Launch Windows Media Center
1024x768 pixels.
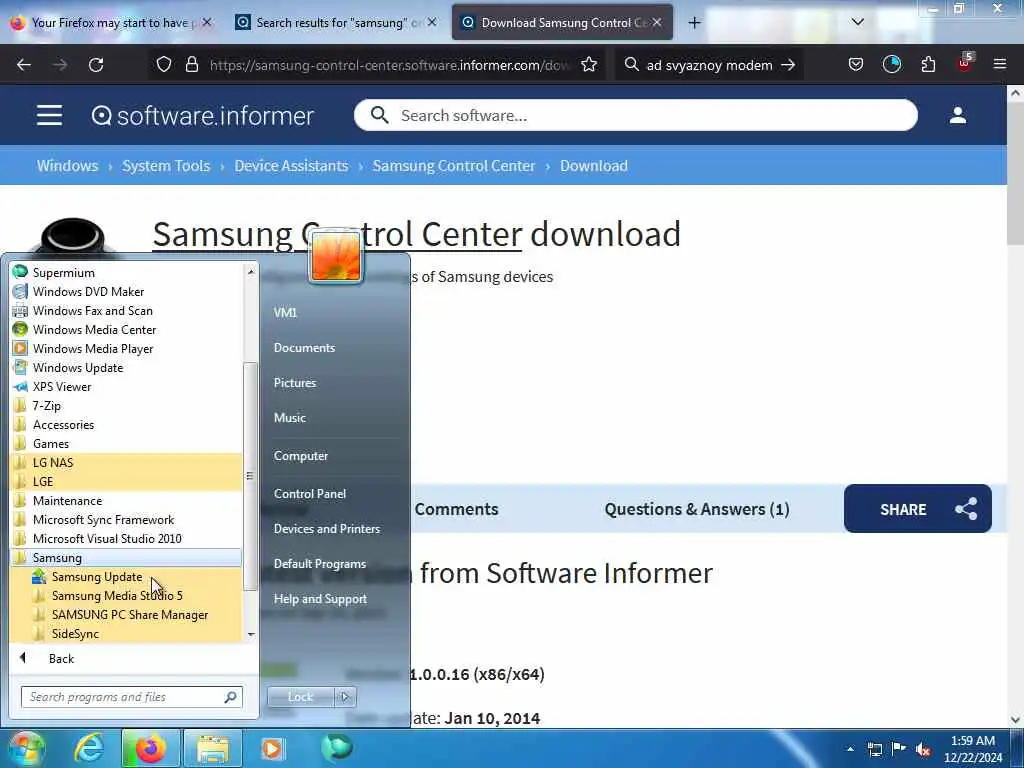pos(126,329)
